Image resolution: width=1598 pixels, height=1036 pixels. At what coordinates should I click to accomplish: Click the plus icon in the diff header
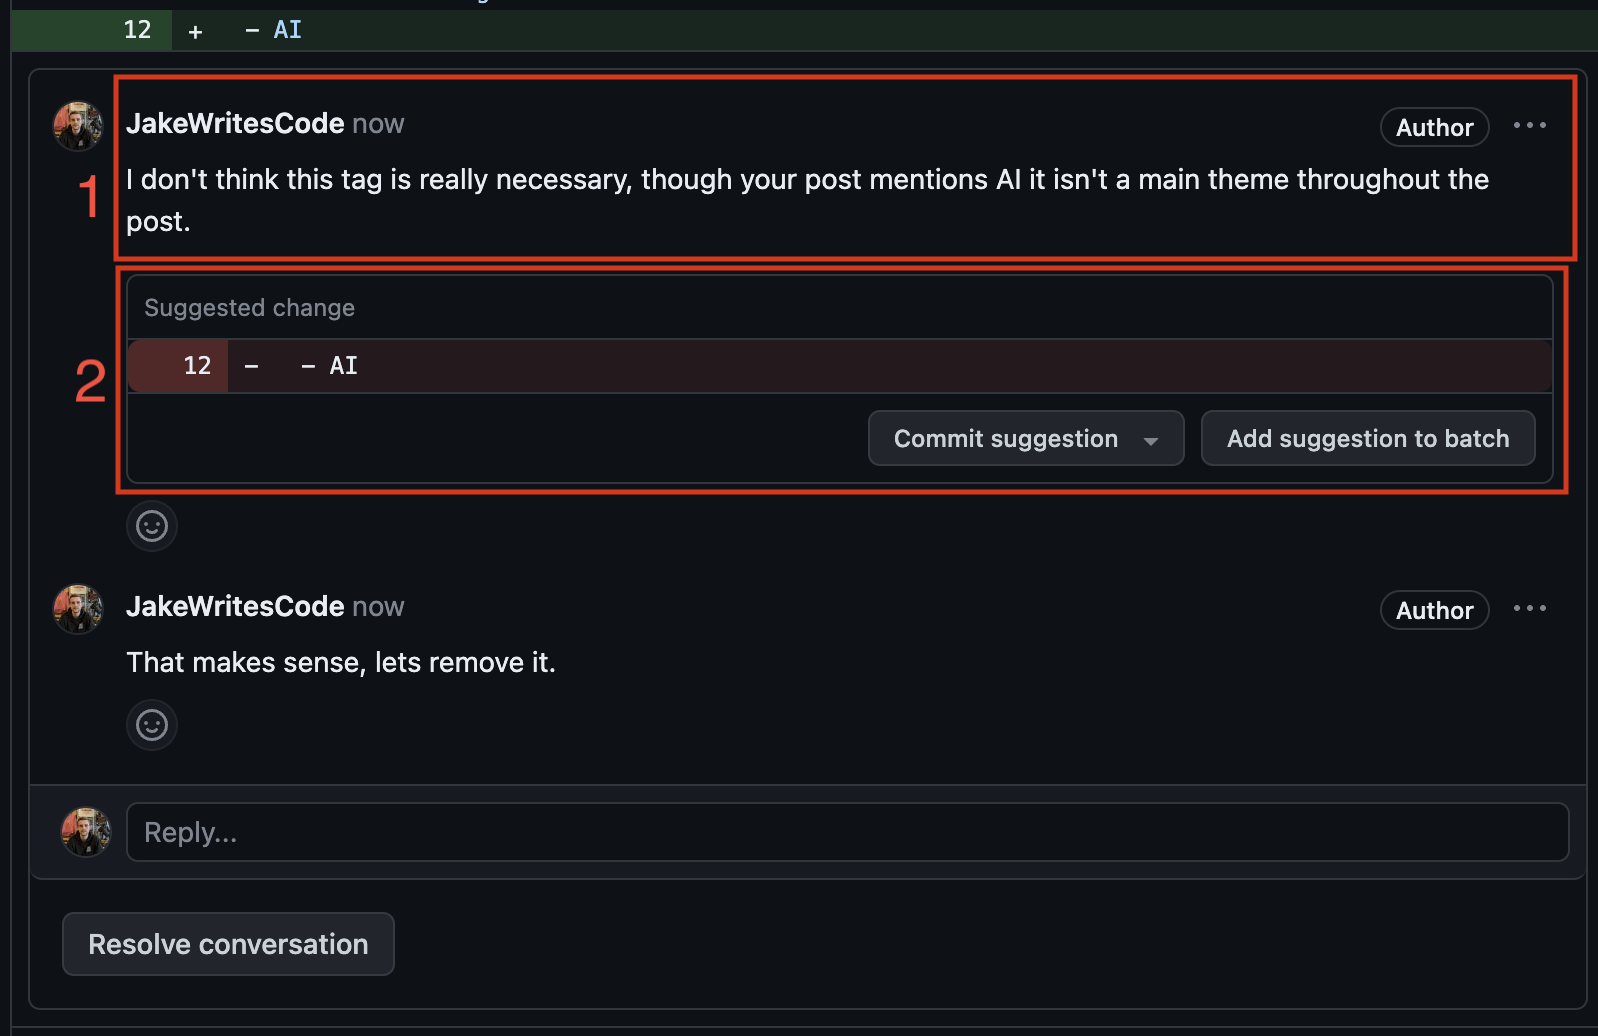coord(195,30)
